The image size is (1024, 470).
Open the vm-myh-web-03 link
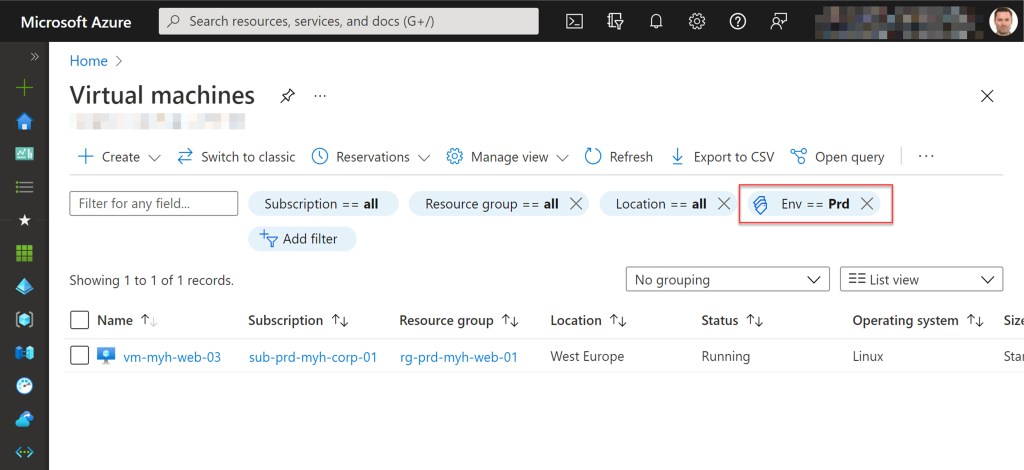pyautogui.click(x=172, y=357)
